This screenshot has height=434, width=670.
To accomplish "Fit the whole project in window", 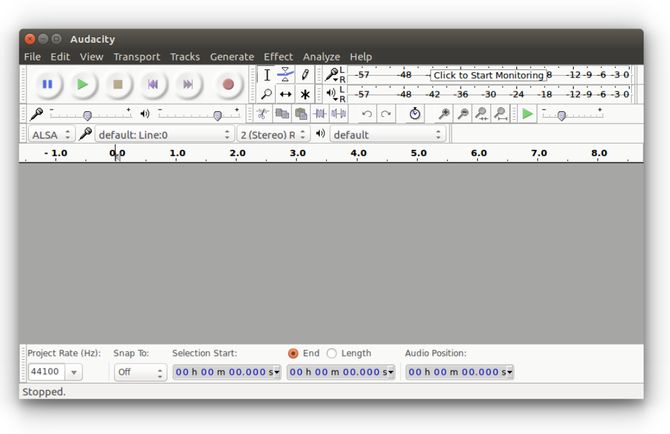I will (500, 114).
